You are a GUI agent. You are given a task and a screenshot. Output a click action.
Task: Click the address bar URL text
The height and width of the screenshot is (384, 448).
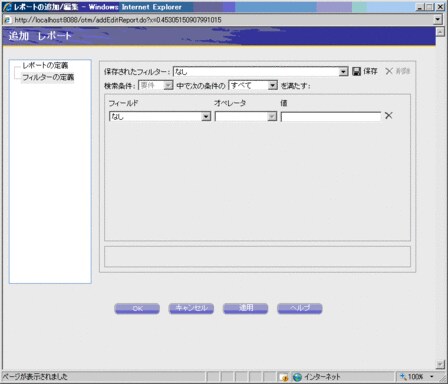point(118,20)
